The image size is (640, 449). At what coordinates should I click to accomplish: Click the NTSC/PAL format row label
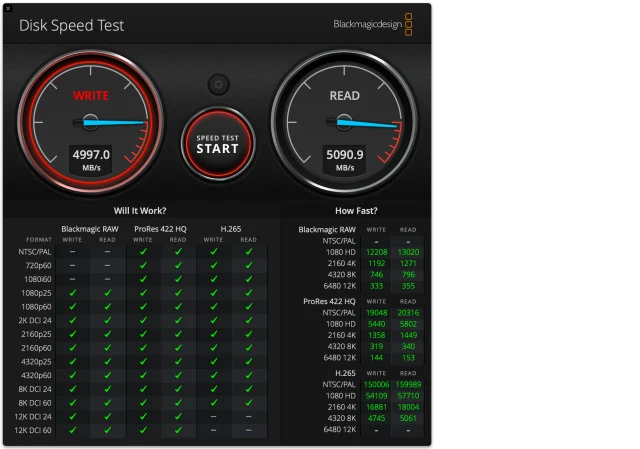coord(35,252)
